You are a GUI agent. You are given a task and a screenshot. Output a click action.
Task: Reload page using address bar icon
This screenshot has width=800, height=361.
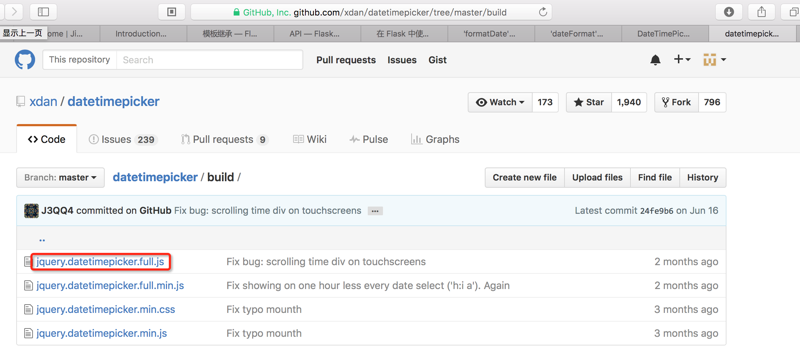click(x=543, y=11)
